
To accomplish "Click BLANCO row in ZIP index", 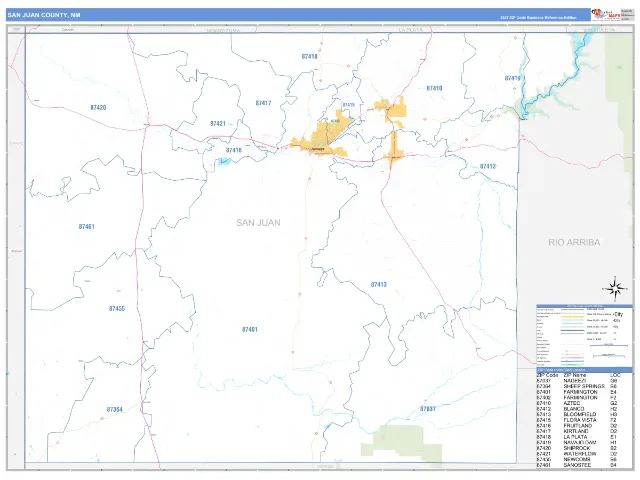I will [577, 409].
